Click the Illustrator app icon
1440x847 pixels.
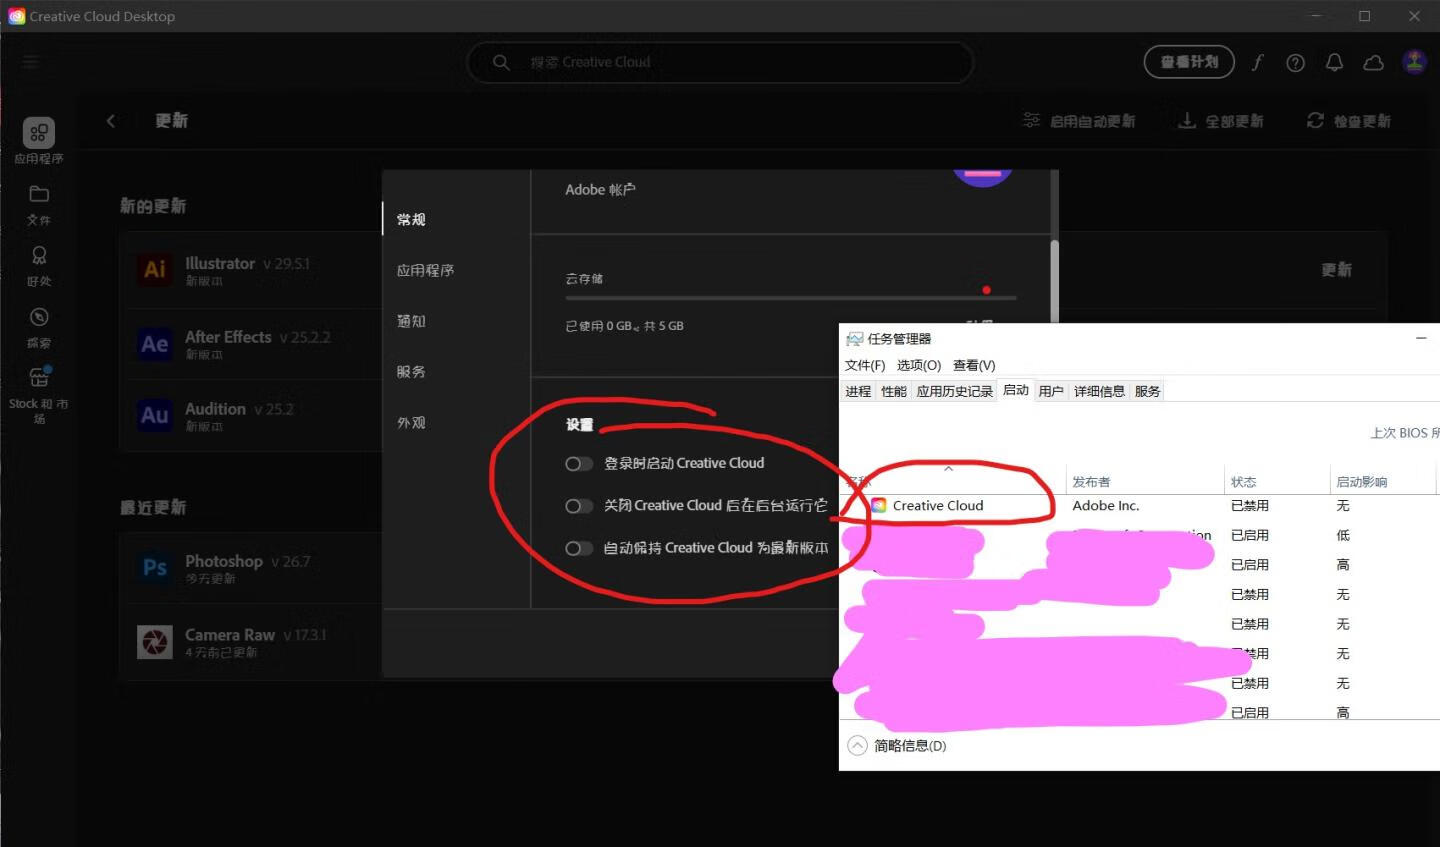pyautogui.click(x=155, y=270)
